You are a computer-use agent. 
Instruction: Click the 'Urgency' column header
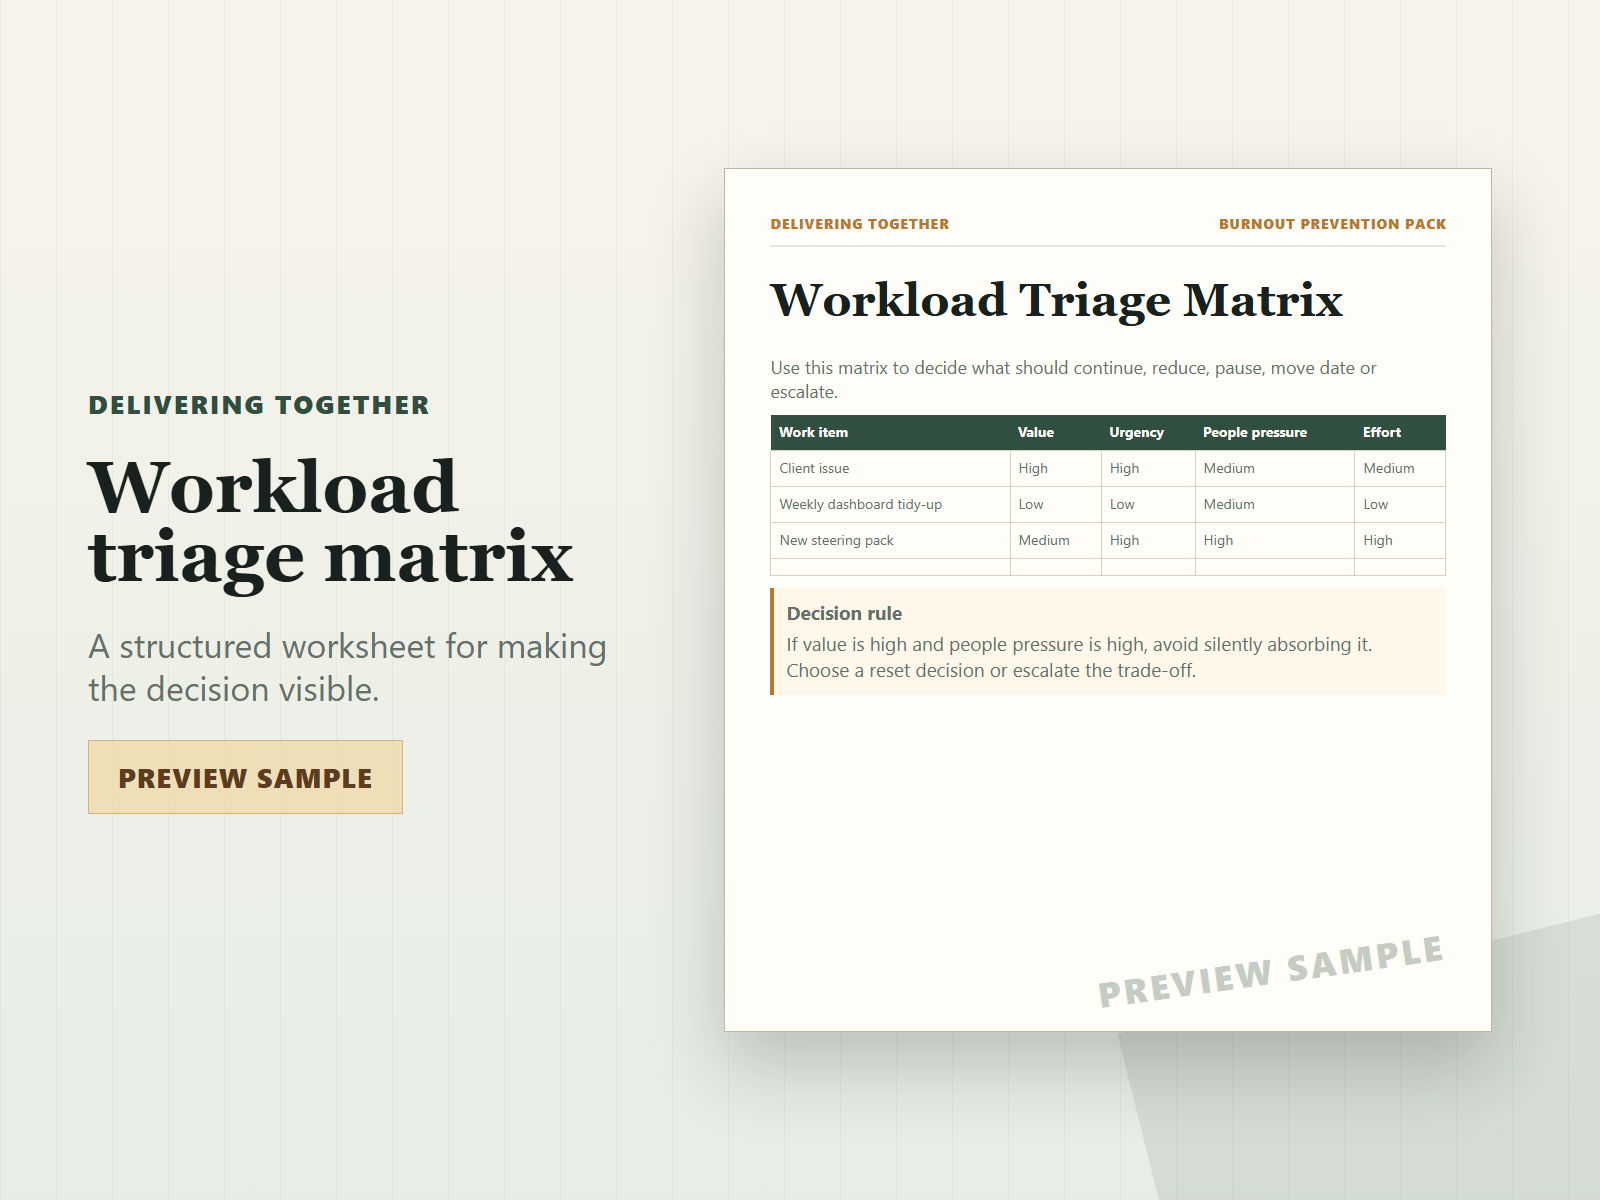point(1148,432)
